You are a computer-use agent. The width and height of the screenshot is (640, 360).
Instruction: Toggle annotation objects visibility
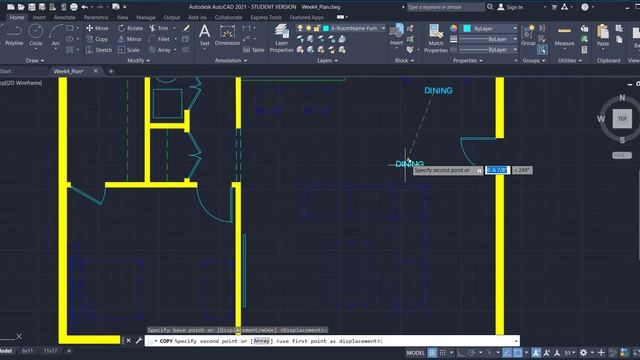[536, 353]
